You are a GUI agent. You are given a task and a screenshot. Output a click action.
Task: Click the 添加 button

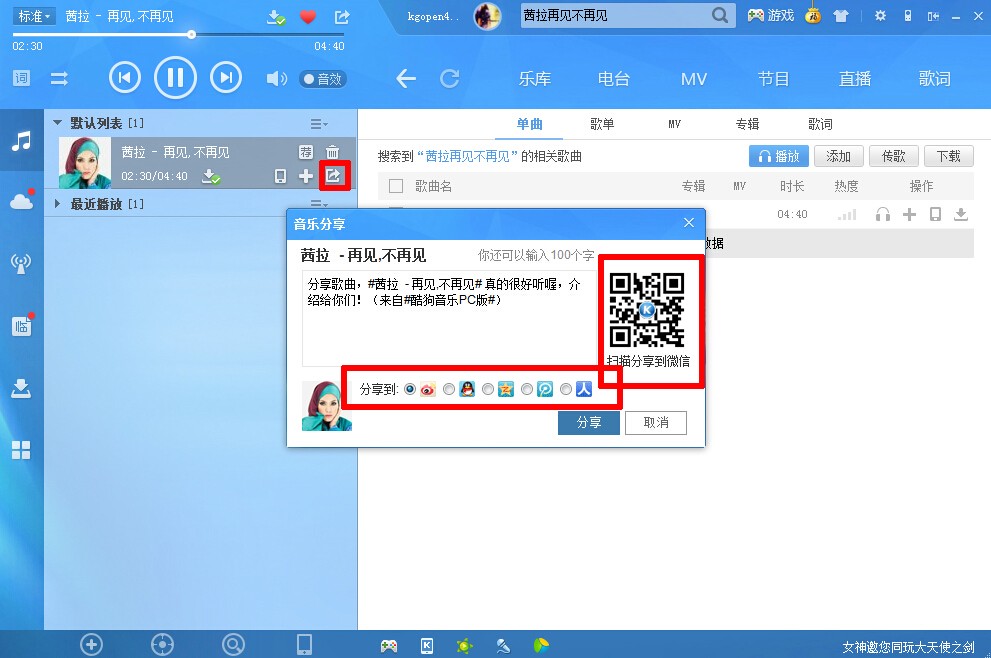coord(839,156)
